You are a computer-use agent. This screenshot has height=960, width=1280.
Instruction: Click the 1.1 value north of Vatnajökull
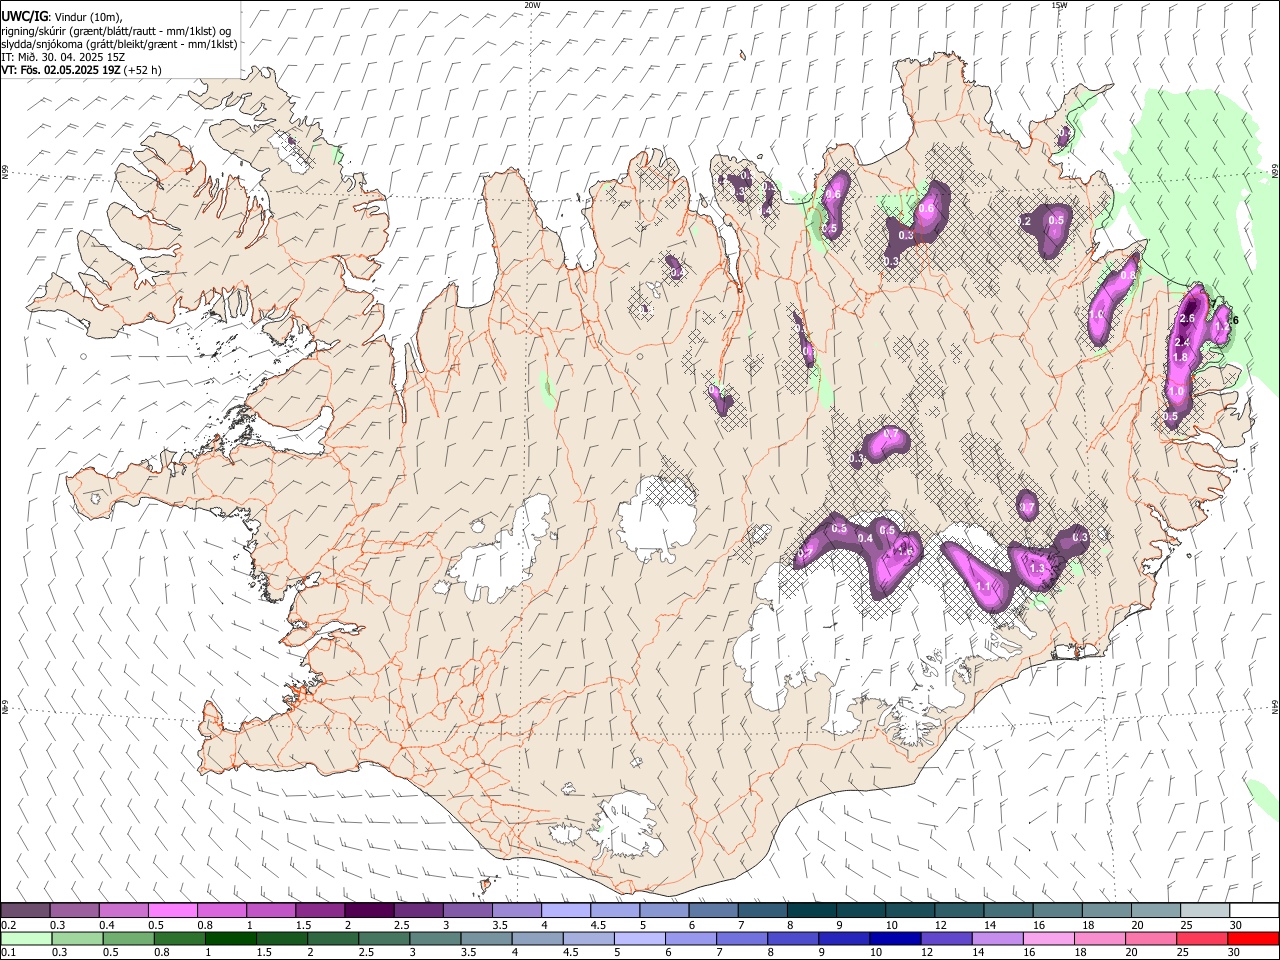coord(983,587)
